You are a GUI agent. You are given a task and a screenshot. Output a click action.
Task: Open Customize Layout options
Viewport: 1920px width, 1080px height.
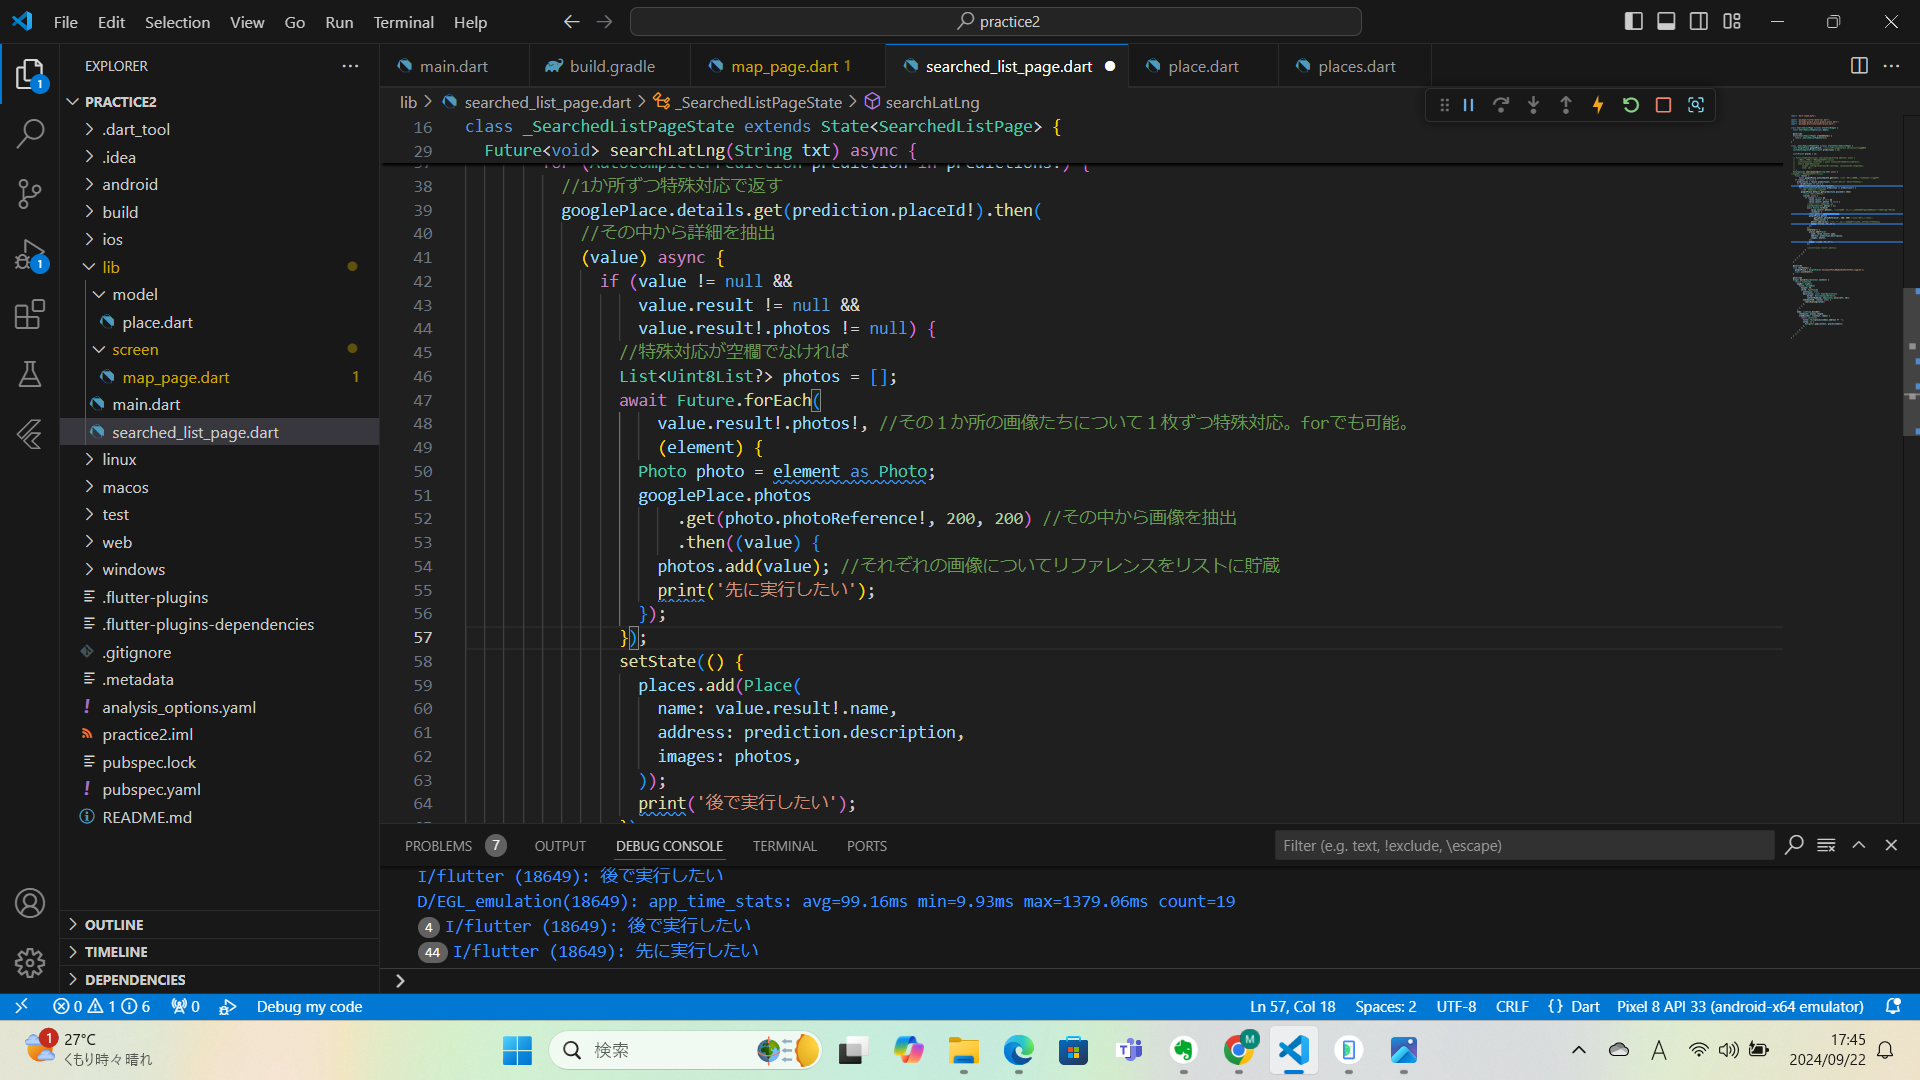[1732, 22]
